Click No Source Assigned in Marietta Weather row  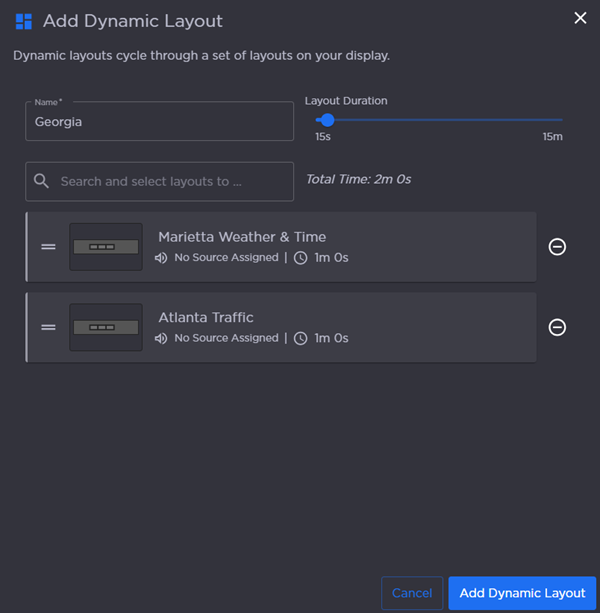pos(226,258)
